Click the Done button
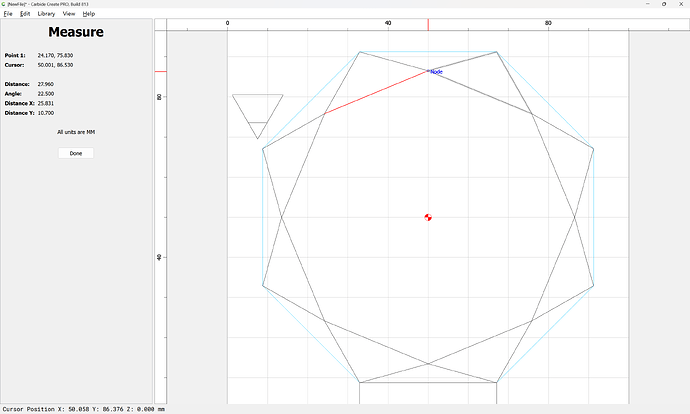The image size is (690, 414). coord(76,153)
